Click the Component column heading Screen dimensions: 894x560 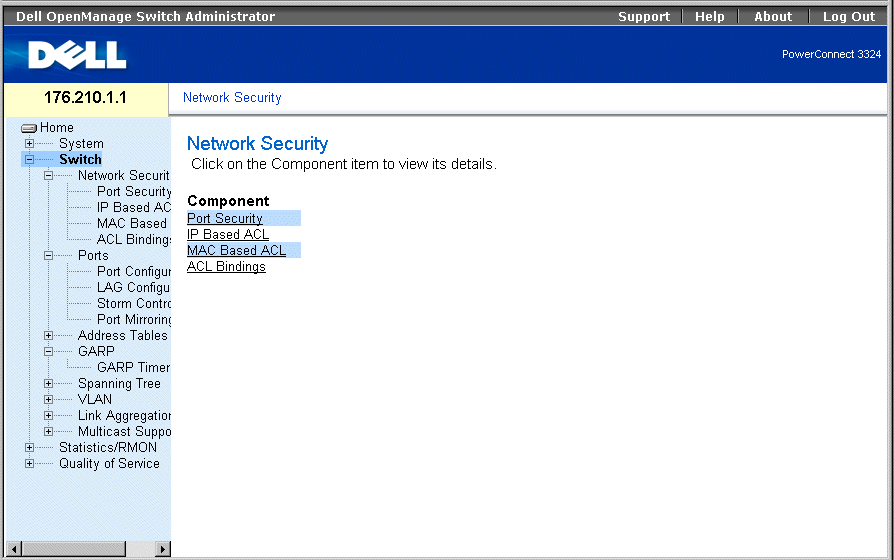pos(228,201)
